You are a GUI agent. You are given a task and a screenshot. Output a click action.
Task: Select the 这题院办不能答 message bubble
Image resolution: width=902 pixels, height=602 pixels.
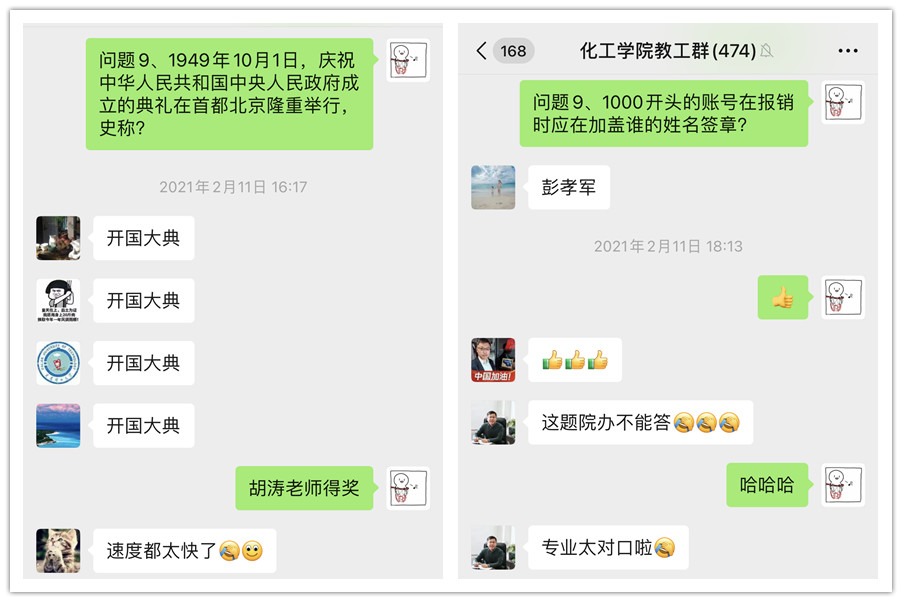(640, 422)
